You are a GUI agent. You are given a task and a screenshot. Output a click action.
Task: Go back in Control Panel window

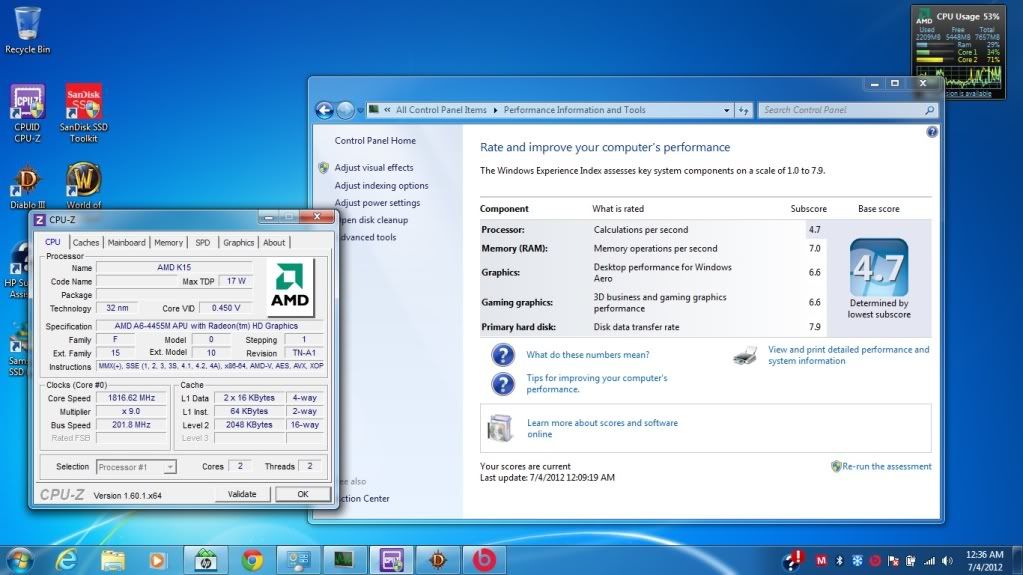(324, 110)
